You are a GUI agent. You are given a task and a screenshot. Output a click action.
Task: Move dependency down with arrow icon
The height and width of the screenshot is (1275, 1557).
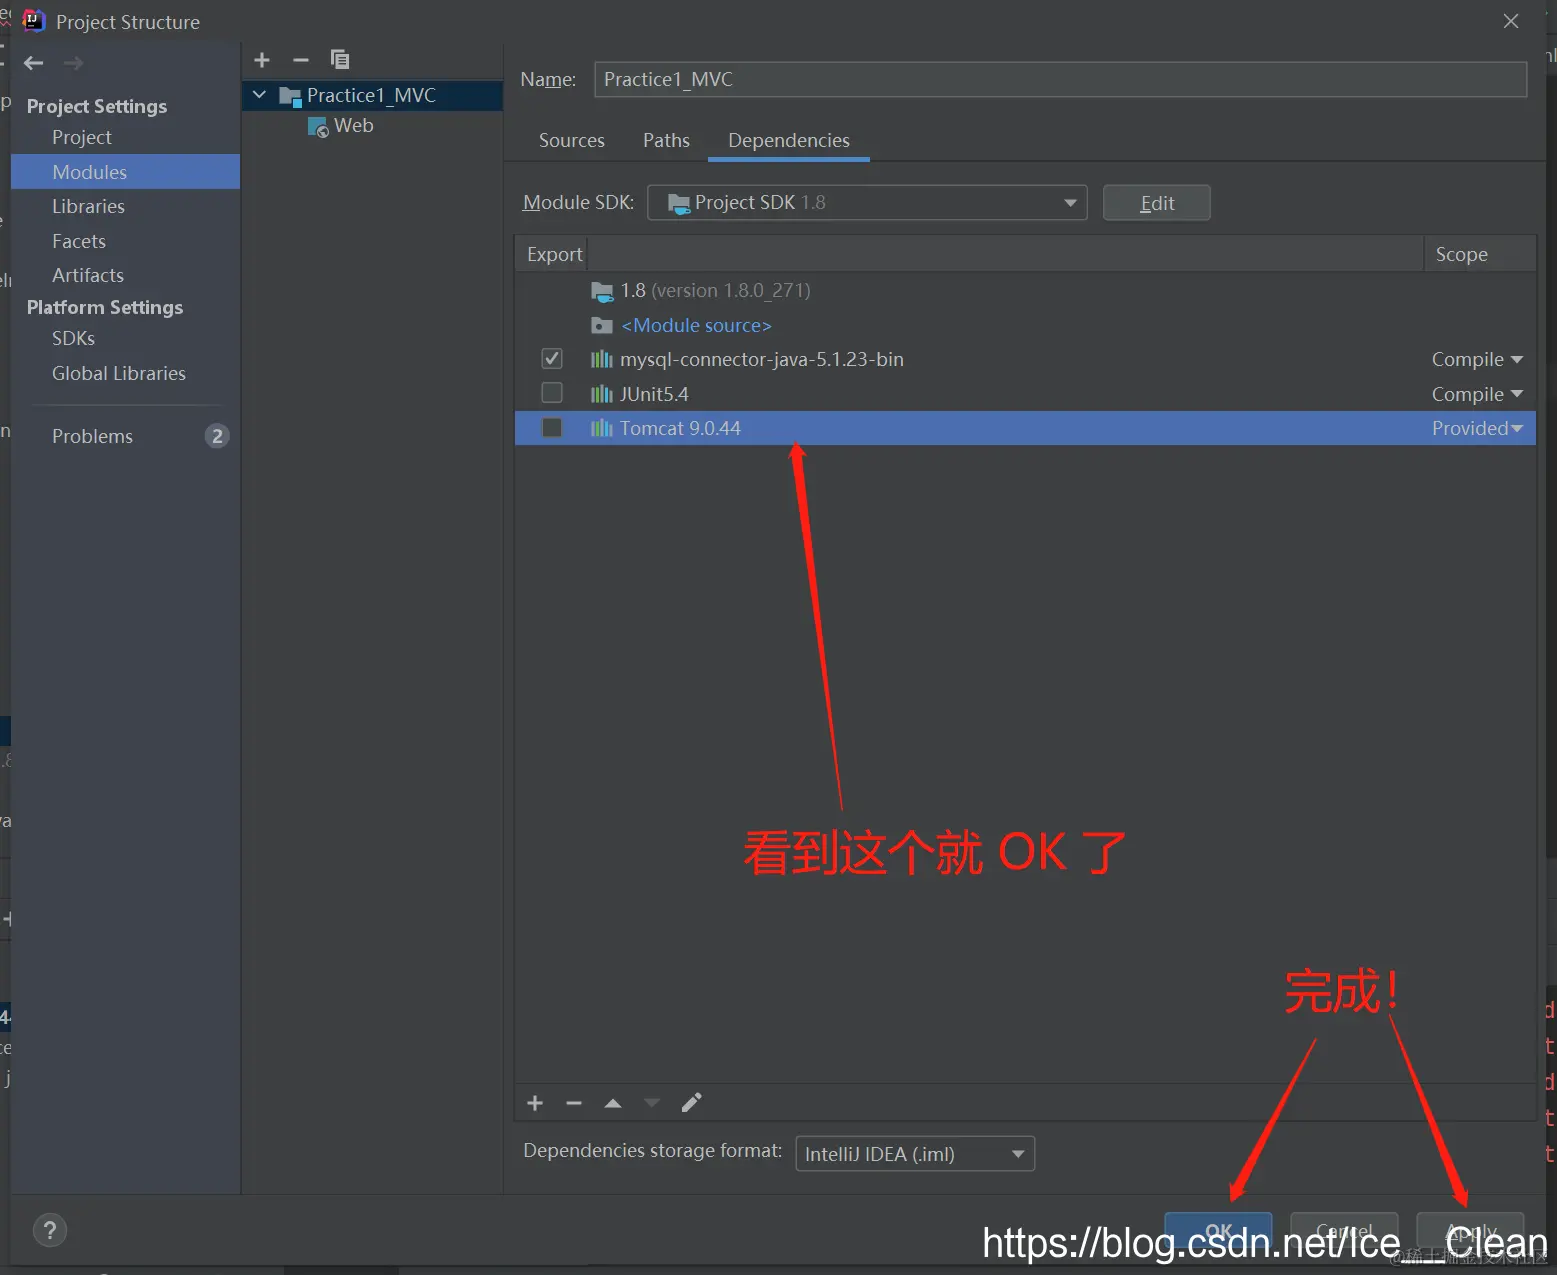(x=652, y=1103)
